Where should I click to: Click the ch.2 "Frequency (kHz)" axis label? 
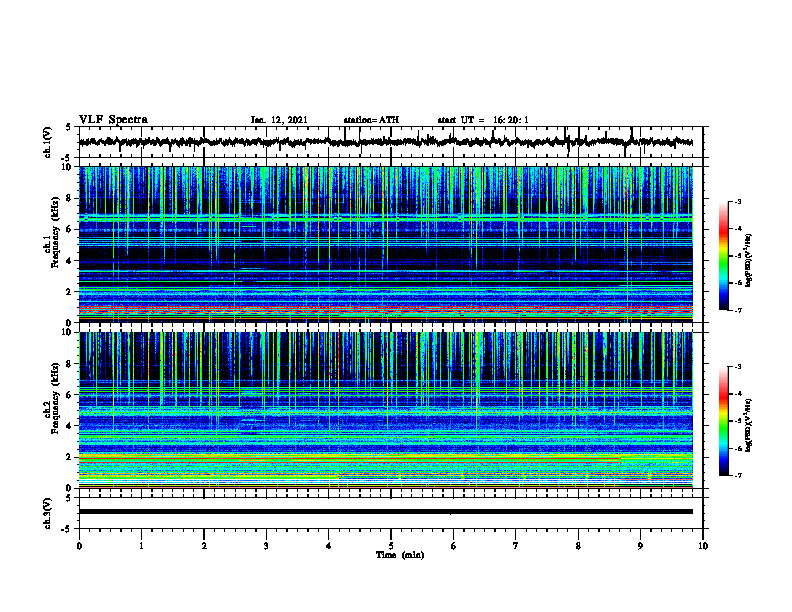coord(55,398)
